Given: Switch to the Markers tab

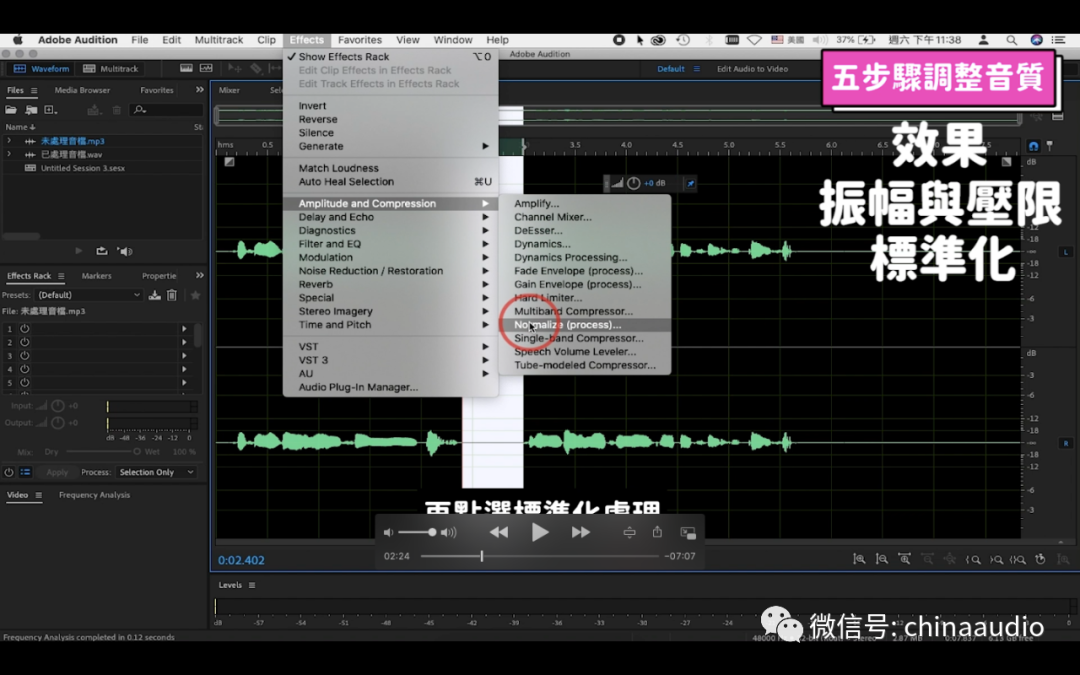Looking at the screenshot, I should point(96,276).
